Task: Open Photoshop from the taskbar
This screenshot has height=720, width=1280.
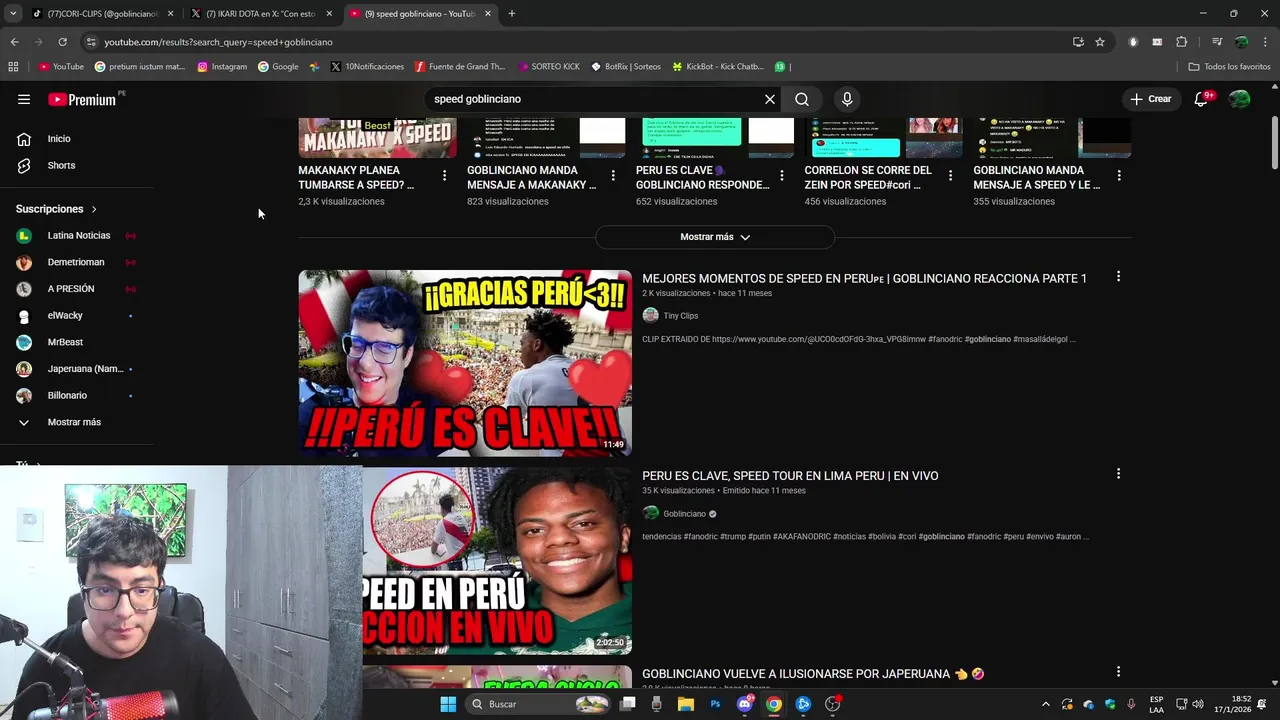Action: (x=715, y=704)
